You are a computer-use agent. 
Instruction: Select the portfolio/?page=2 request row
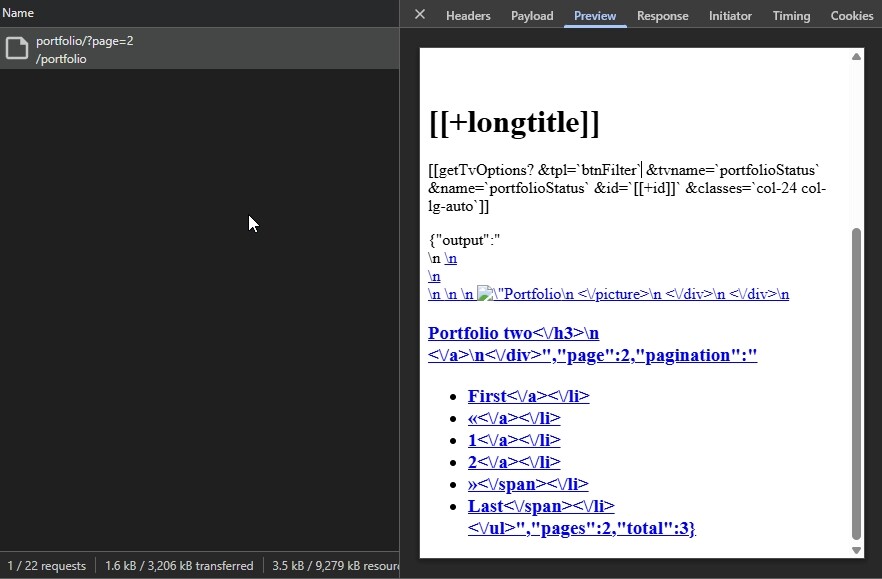(199, 49)
